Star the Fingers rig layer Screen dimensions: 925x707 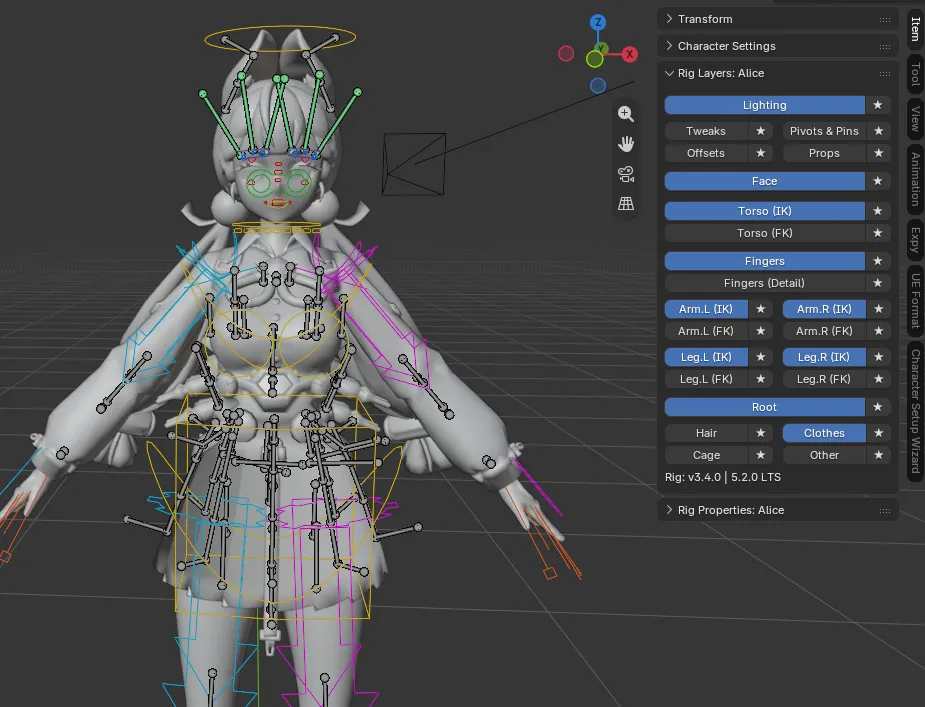878,261
